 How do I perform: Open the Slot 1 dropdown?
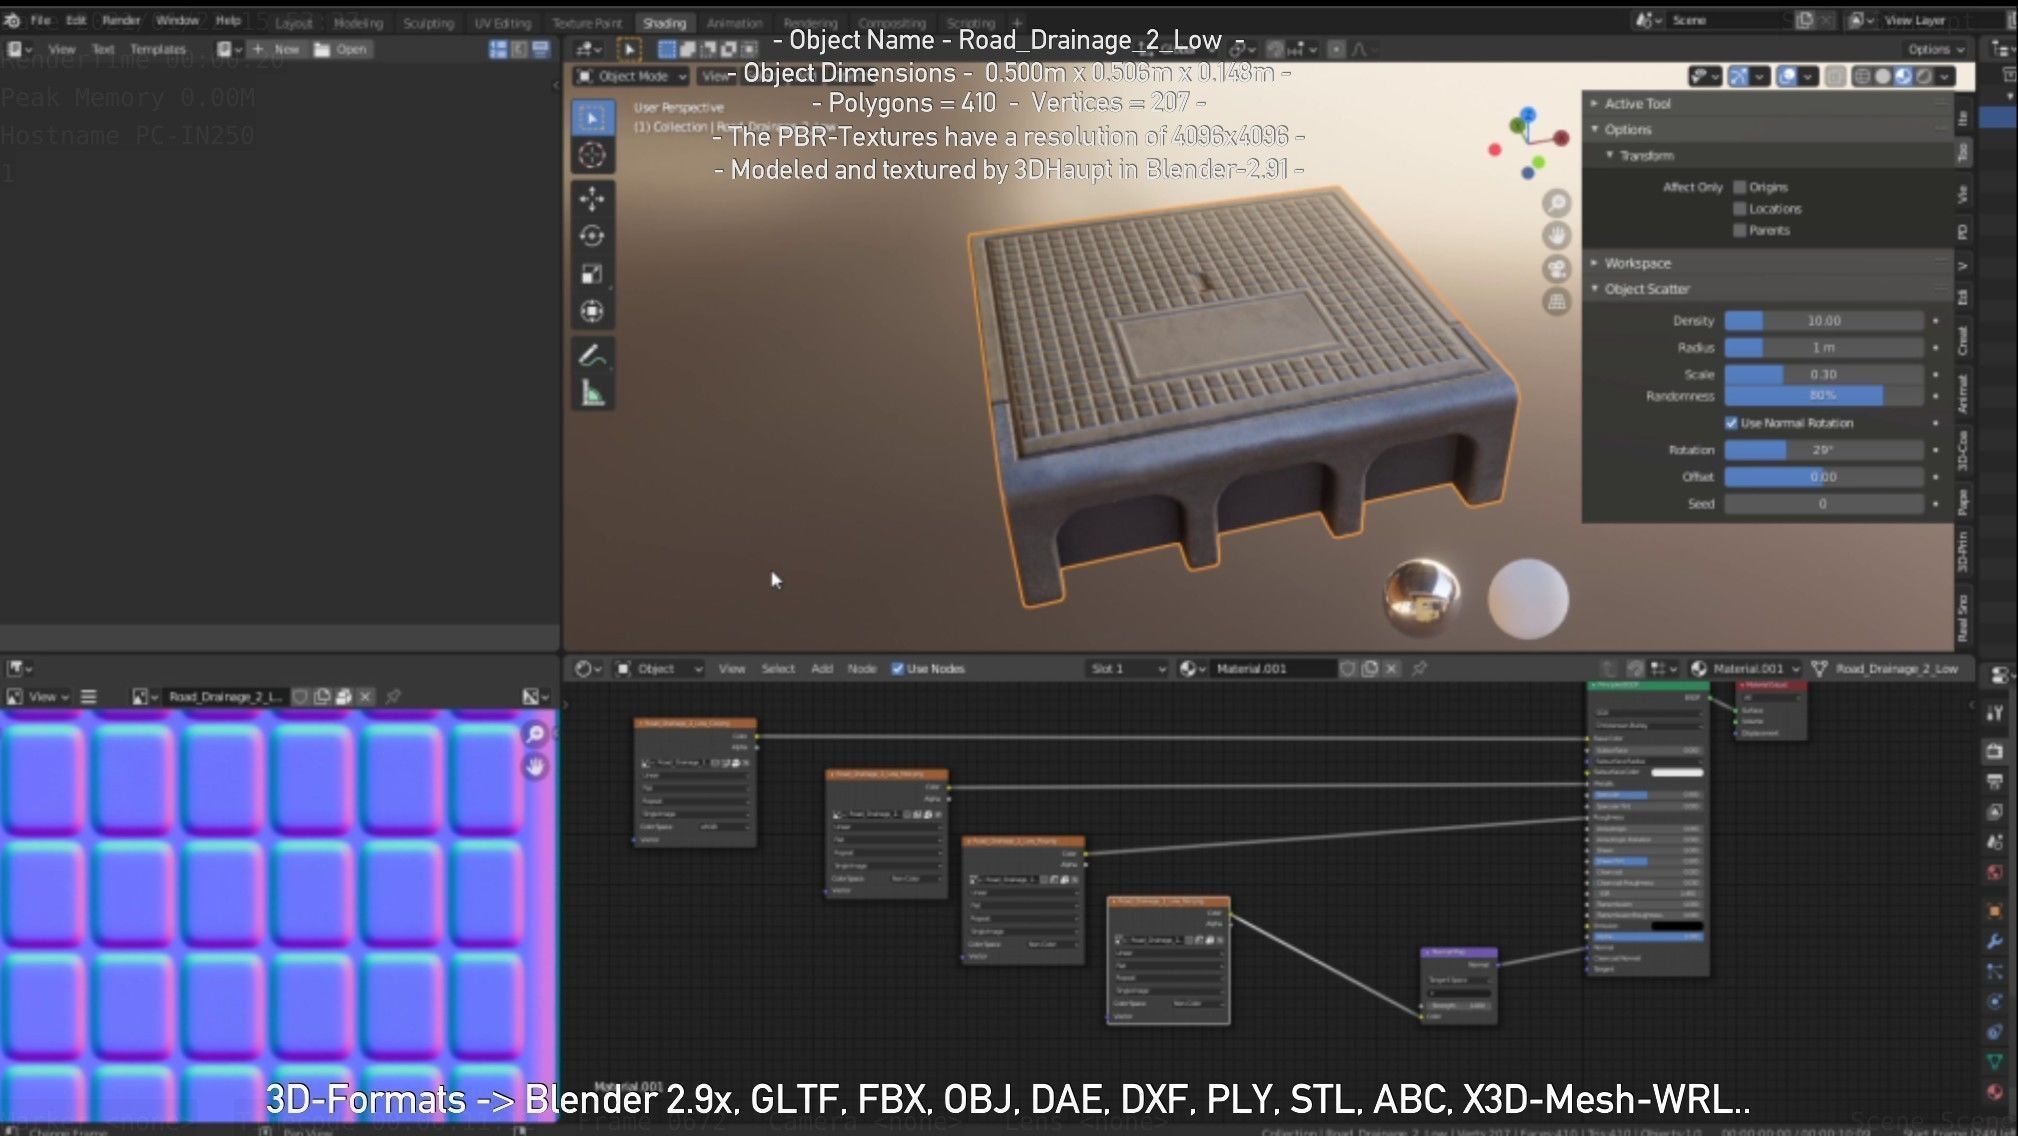(x=1127, y=668)
